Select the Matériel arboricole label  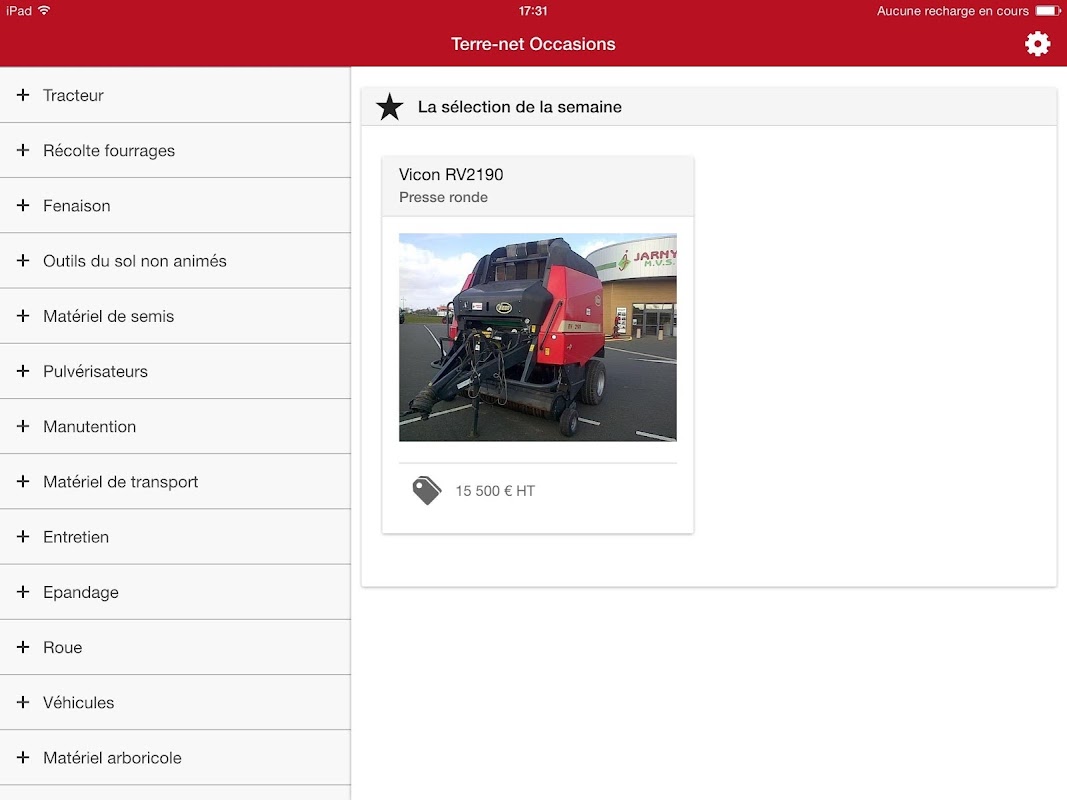click(112, 758)
